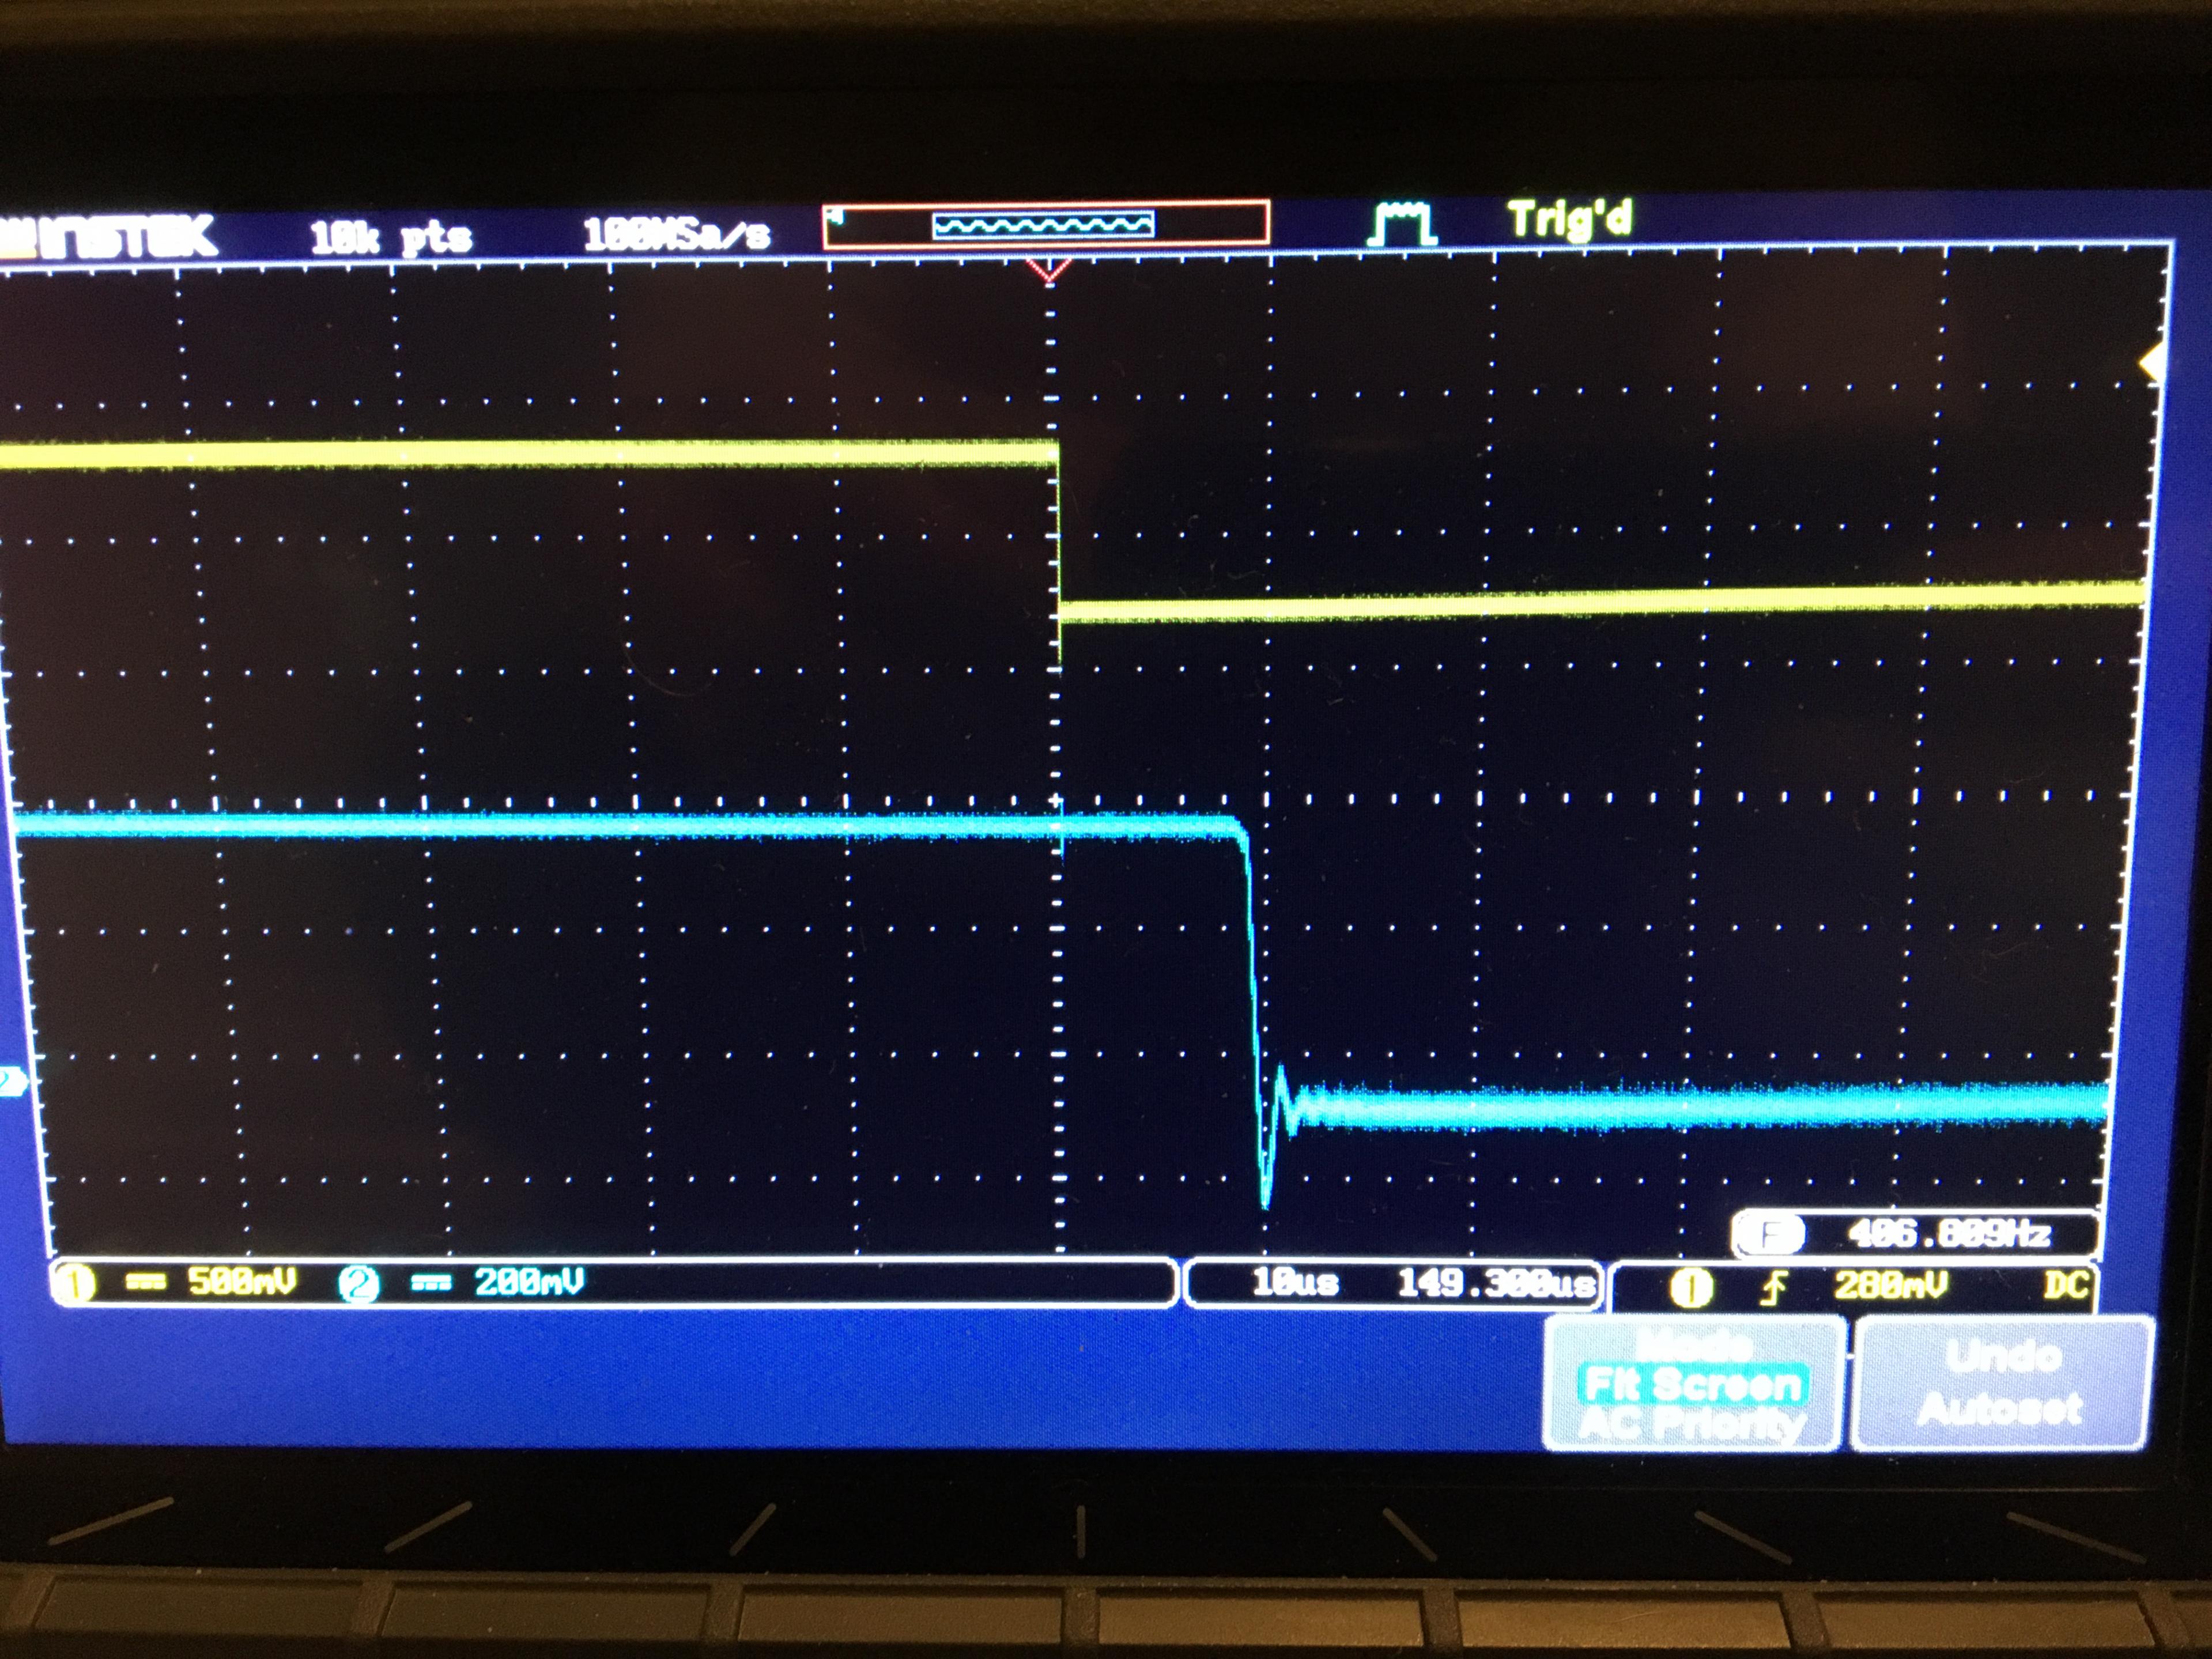Screen dimensions: 2212x1659
Task: Click the waveform memory overview bar
Action: pos(1046,224)
